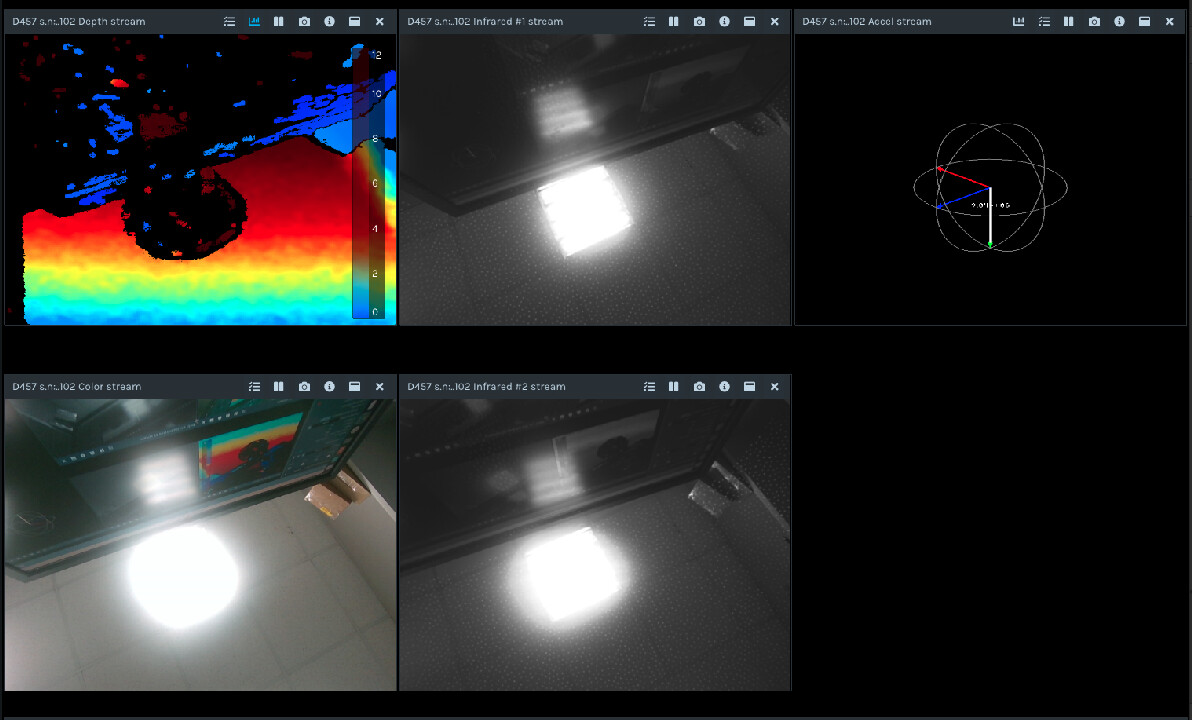
Task: Click the Accel 3D orientation sphere
Action: [x=991, y=187]
